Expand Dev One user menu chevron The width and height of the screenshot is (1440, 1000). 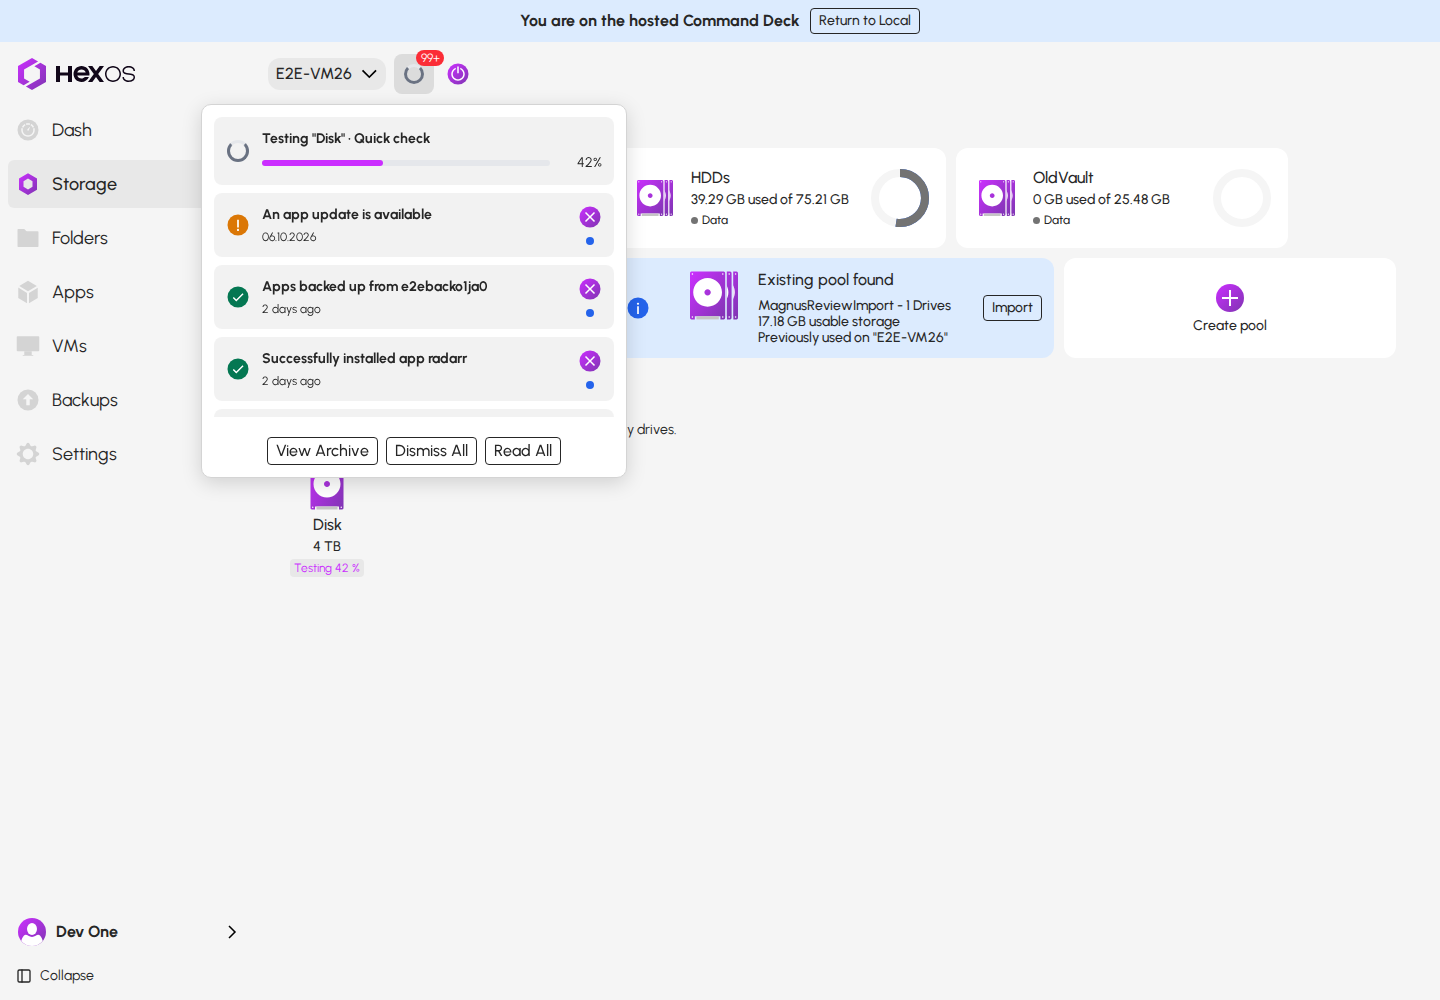click(232, 932)
